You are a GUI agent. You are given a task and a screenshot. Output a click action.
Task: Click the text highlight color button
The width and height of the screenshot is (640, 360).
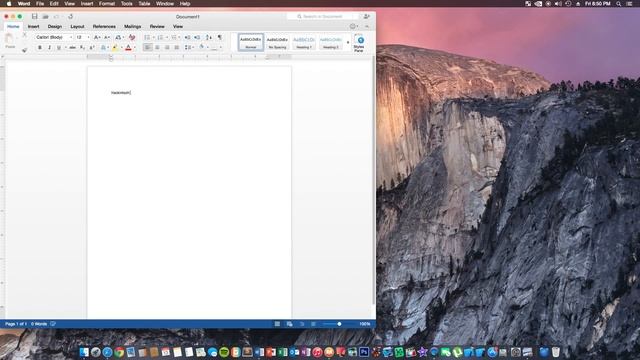[115, 48]
